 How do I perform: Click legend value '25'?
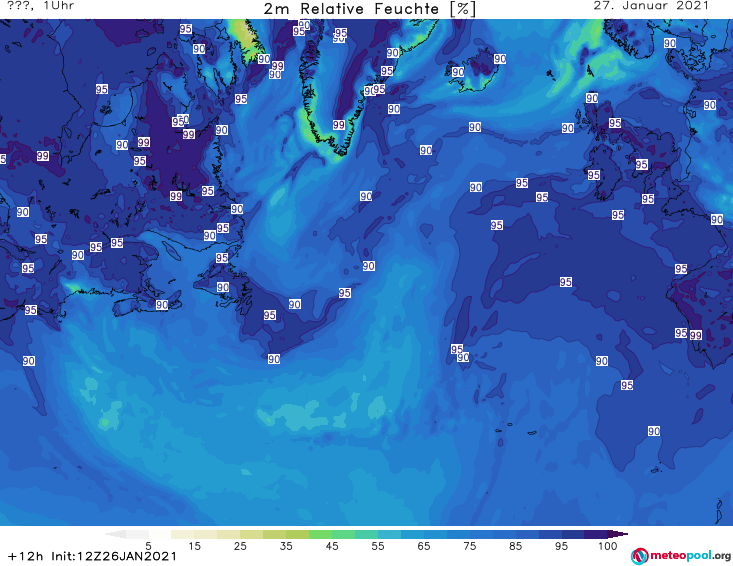tap(240, 546)
